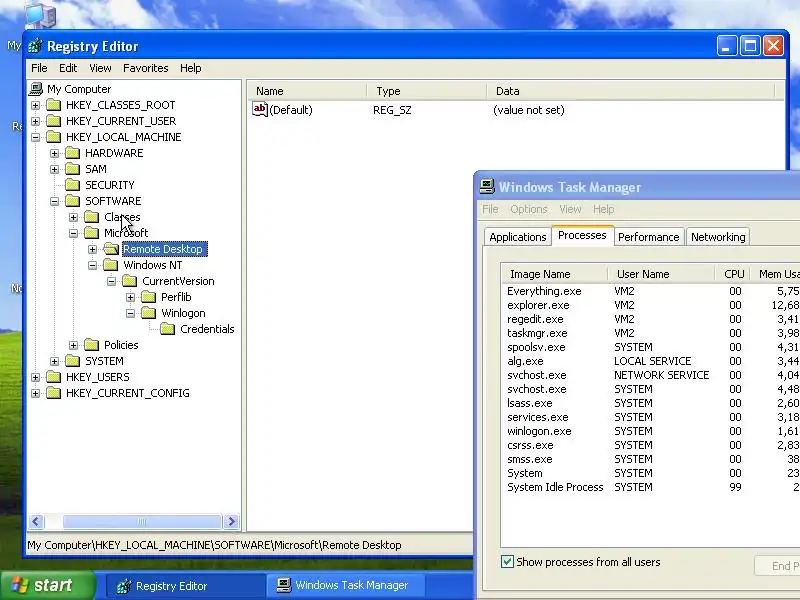The height and width of the screenshot is (600, 800).
Task: Select explorer.exe in the process list
Action: [x=538, y=305]
